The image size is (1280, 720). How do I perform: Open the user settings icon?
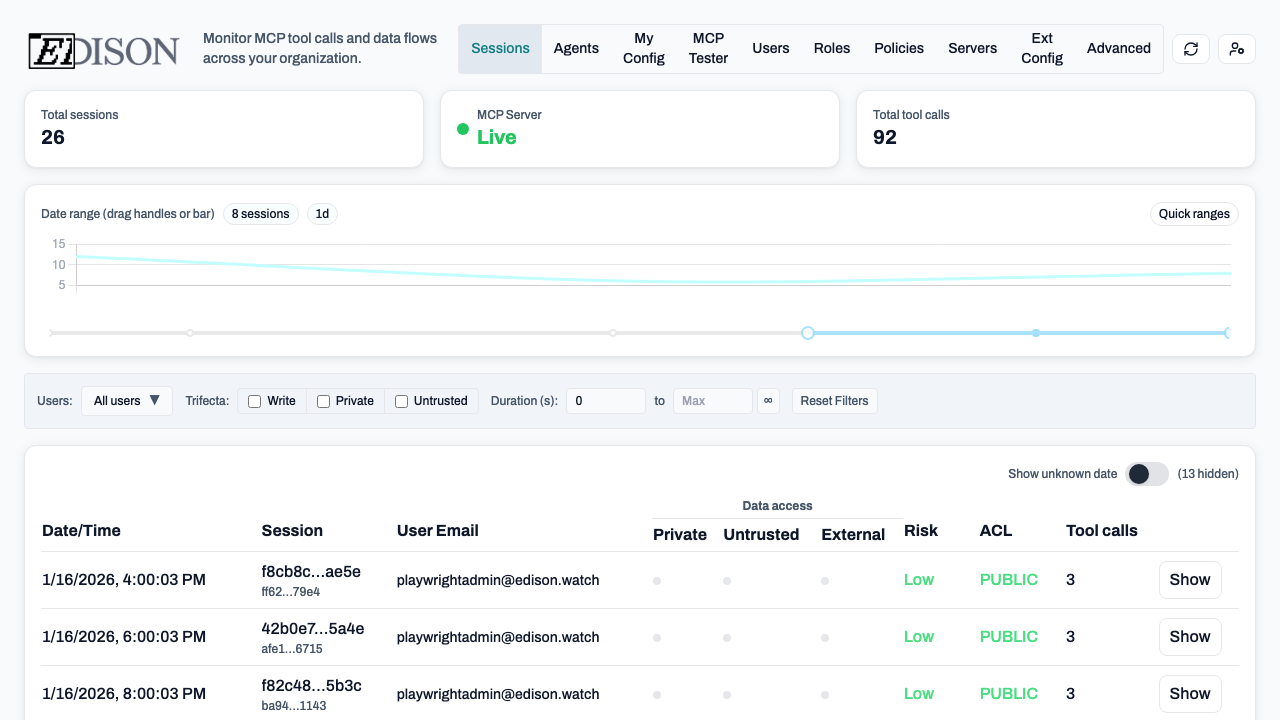coord(1237,49)
